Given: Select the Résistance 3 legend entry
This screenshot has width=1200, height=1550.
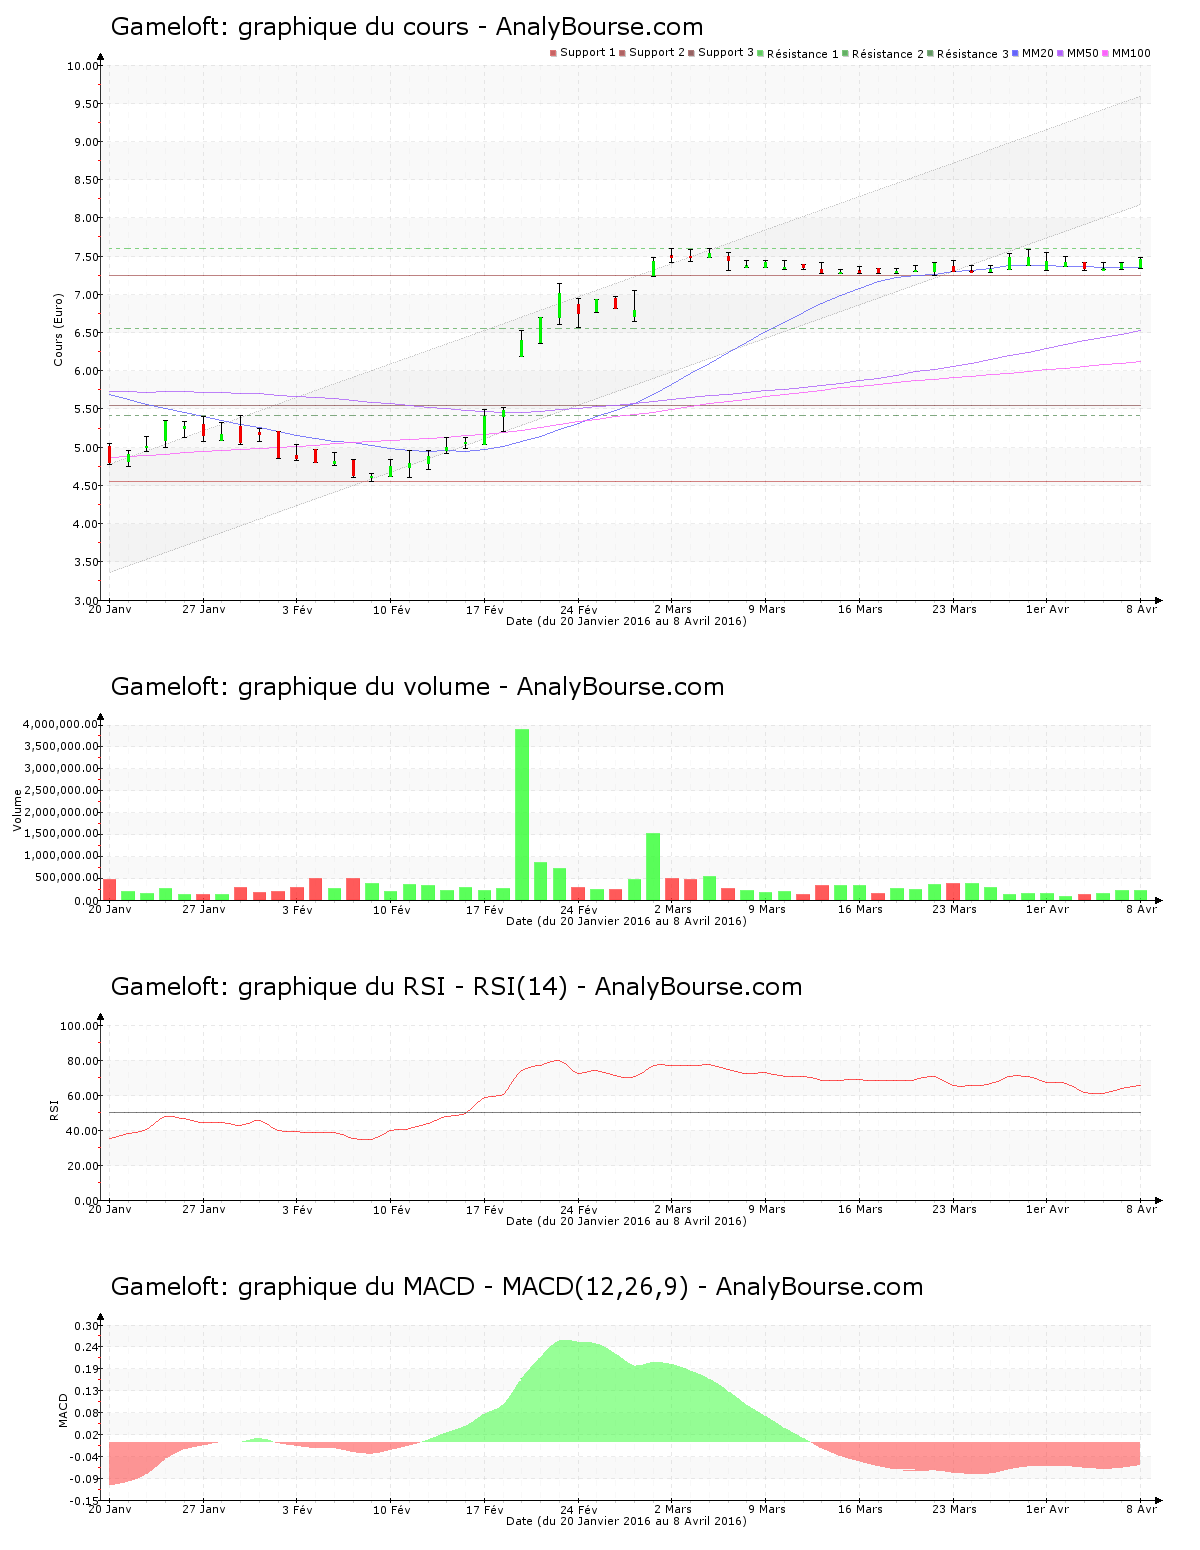Looking at the screenshot, I should (969, 54).
